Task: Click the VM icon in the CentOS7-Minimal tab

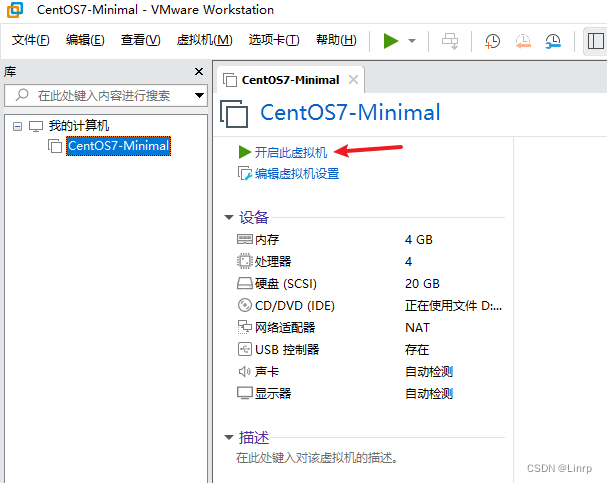Action: [230, 80]
